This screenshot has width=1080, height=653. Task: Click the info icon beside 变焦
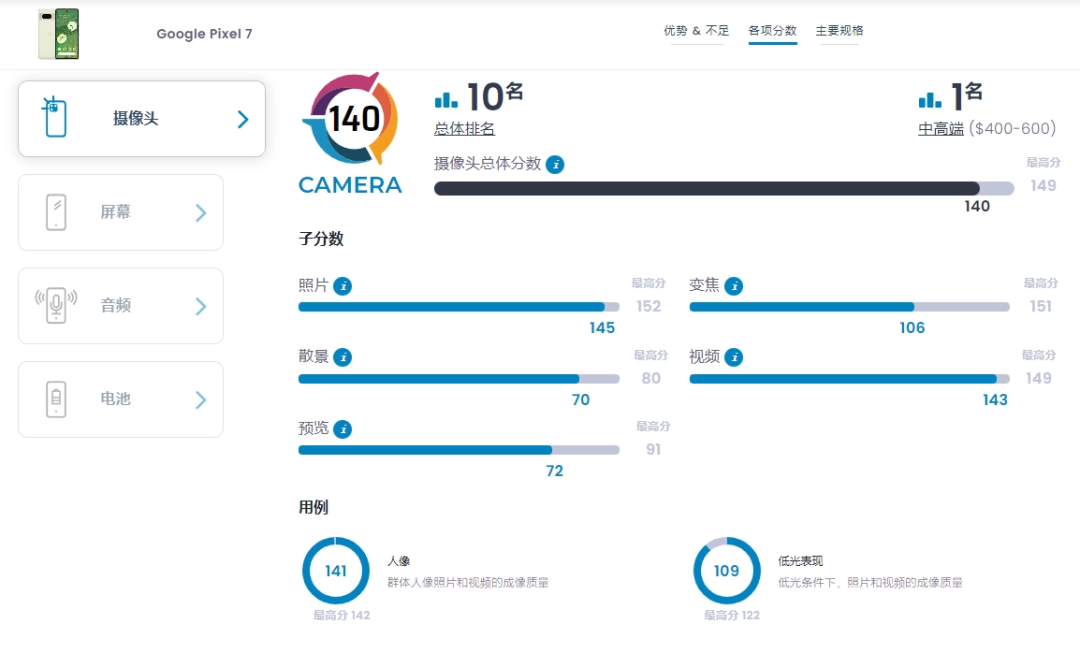[x=734, y=286]
